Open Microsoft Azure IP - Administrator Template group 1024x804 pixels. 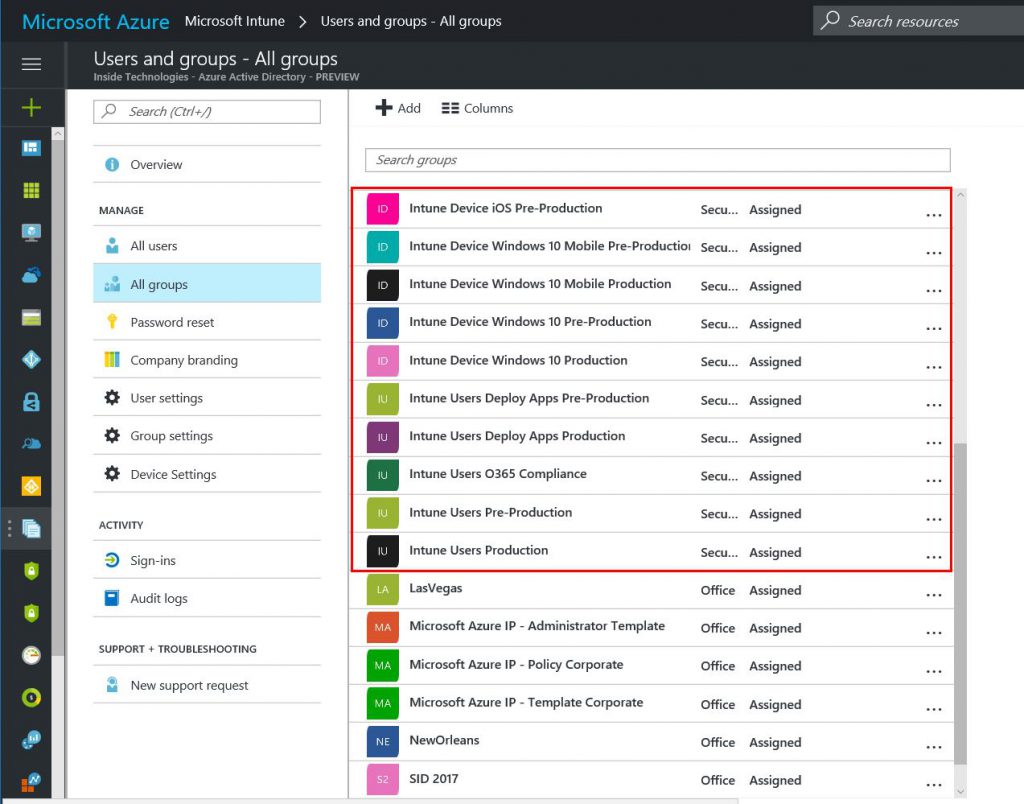[x=537, y=626]
